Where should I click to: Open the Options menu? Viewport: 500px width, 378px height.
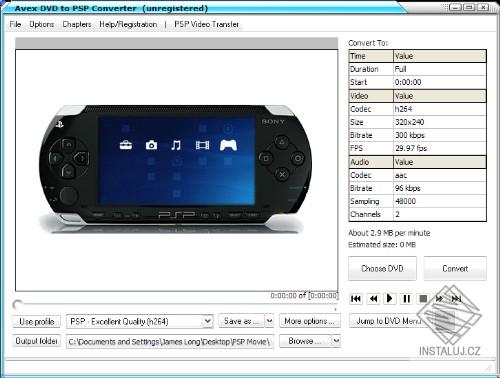click(42, 24)
